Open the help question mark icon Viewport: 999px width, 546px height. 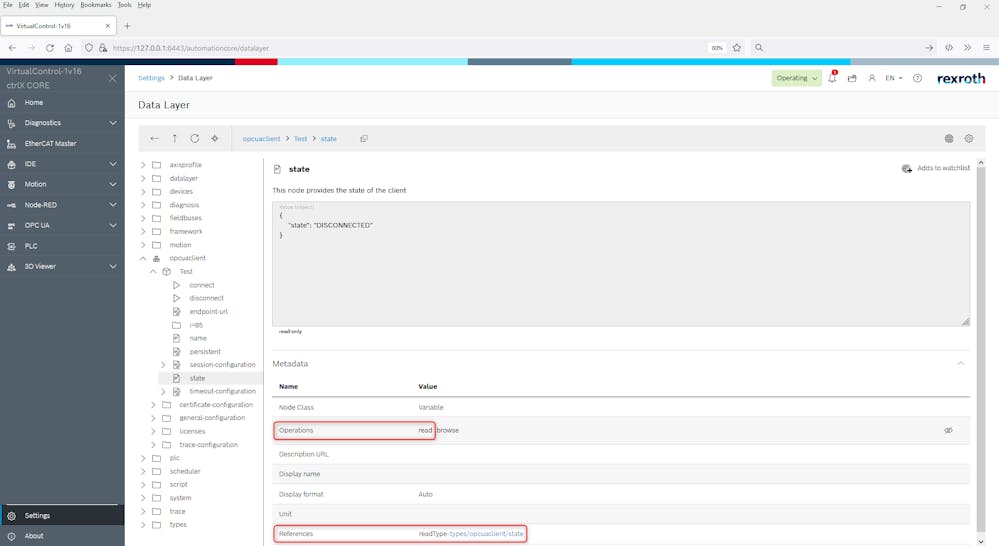click(x=917, y=78)
